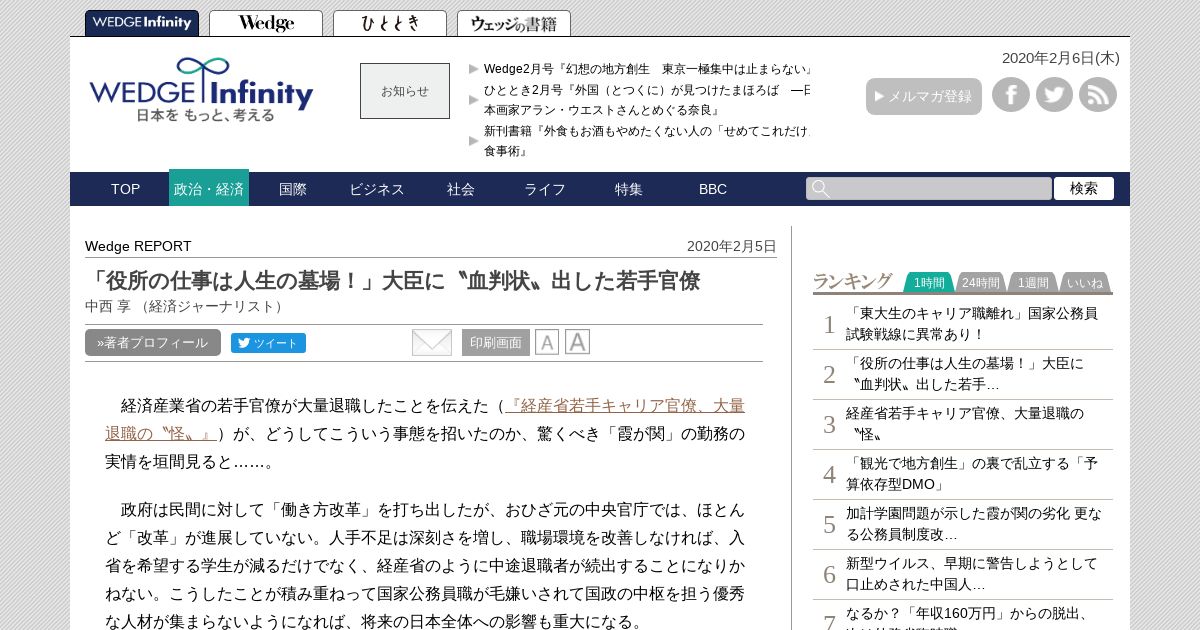Open ranking 3: 経産省若手キャリア官僚、大量退職
Image resolution: width=1200 pixels, height=630 pixels.
click(965, 424)
